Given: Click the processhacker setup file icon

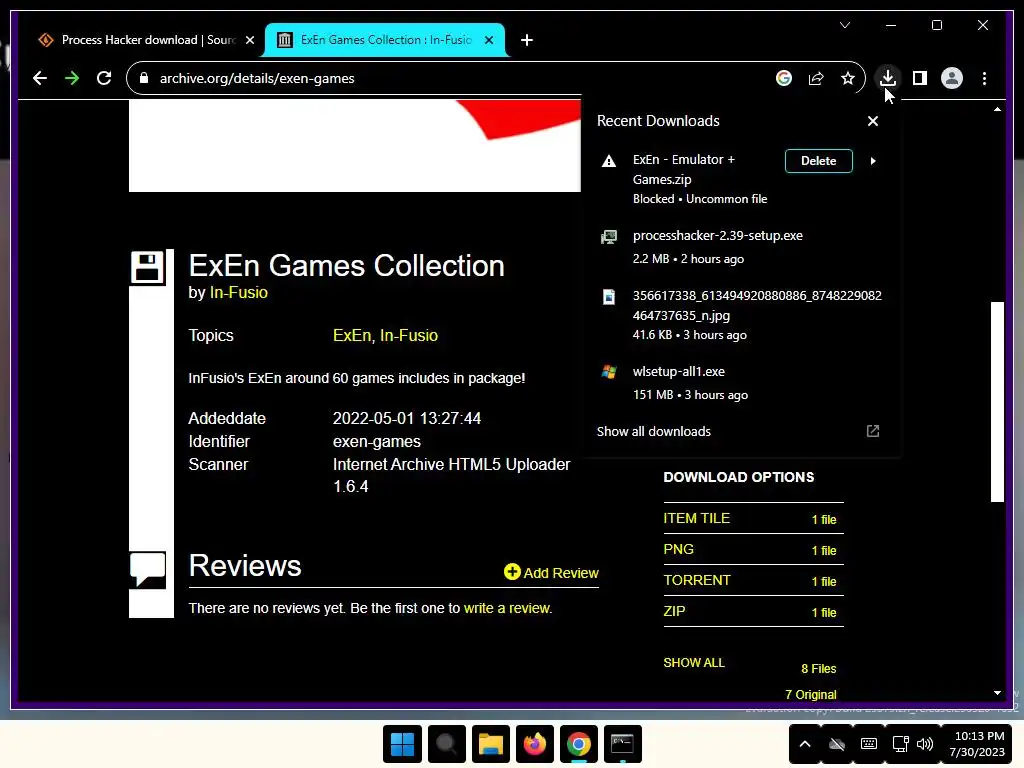Looking at the screenshot, I should click(x=609, y=236).
